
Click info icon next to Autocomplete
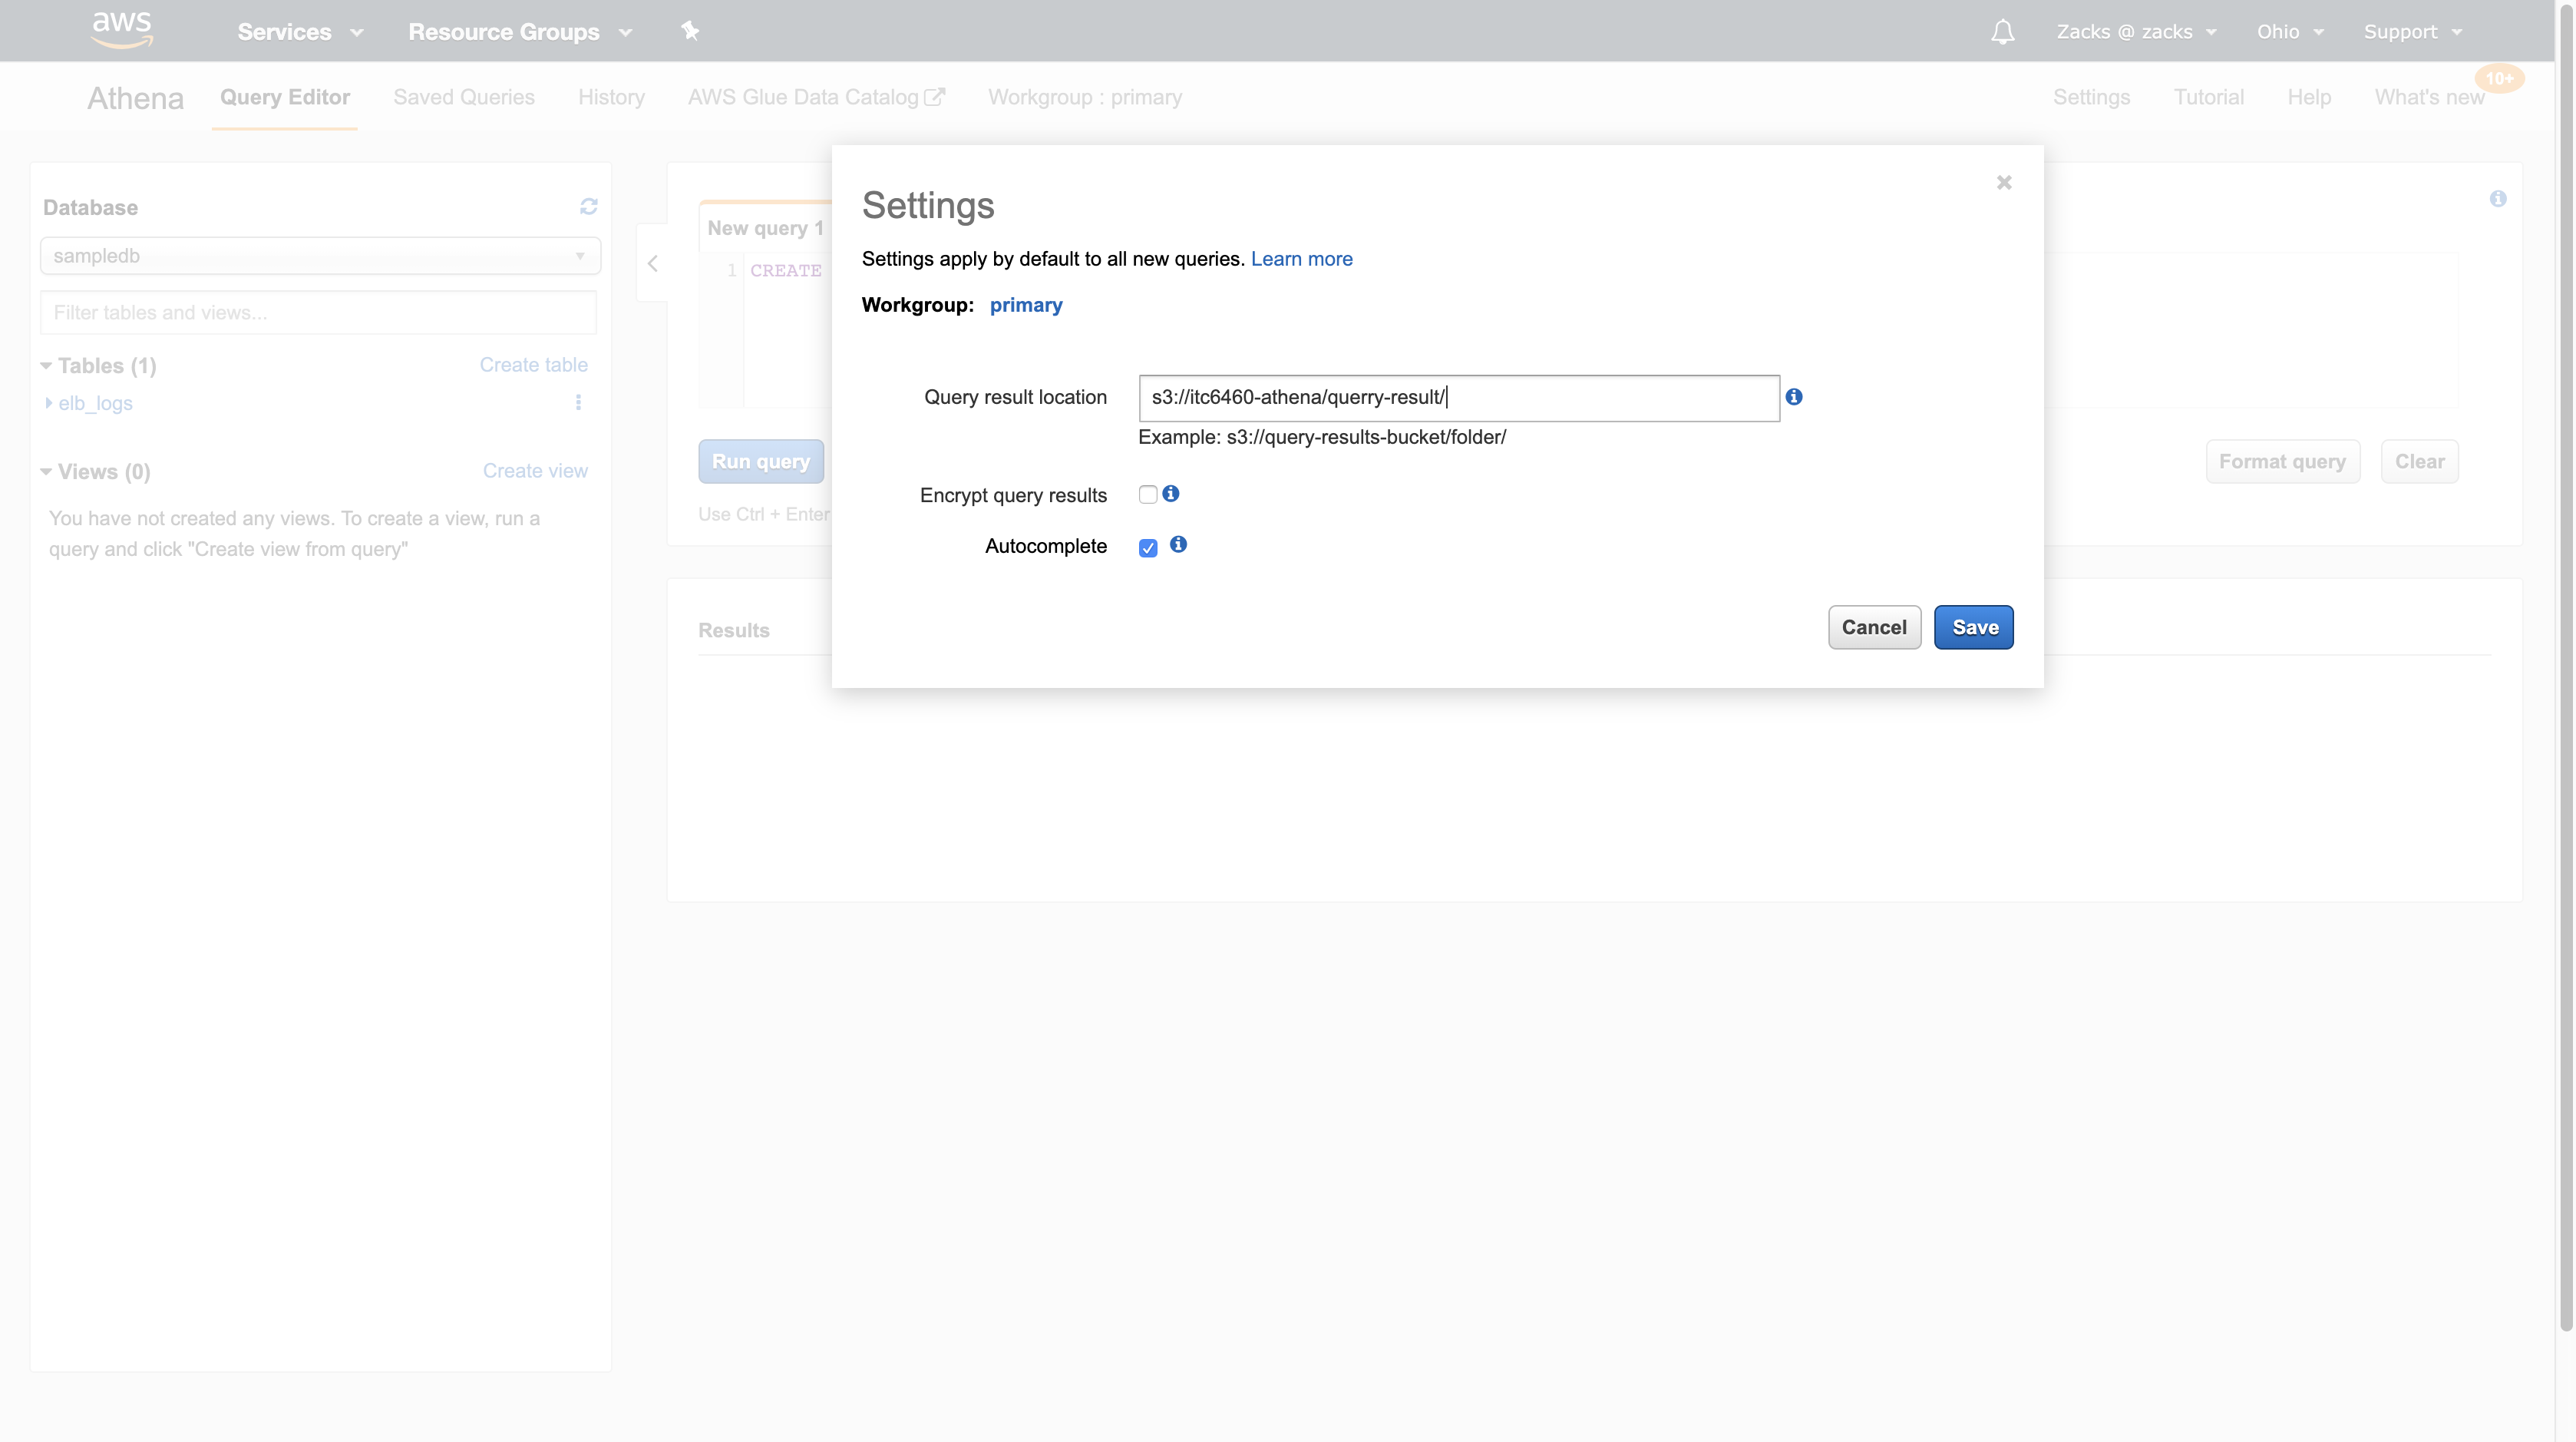tap(1179, 545)
